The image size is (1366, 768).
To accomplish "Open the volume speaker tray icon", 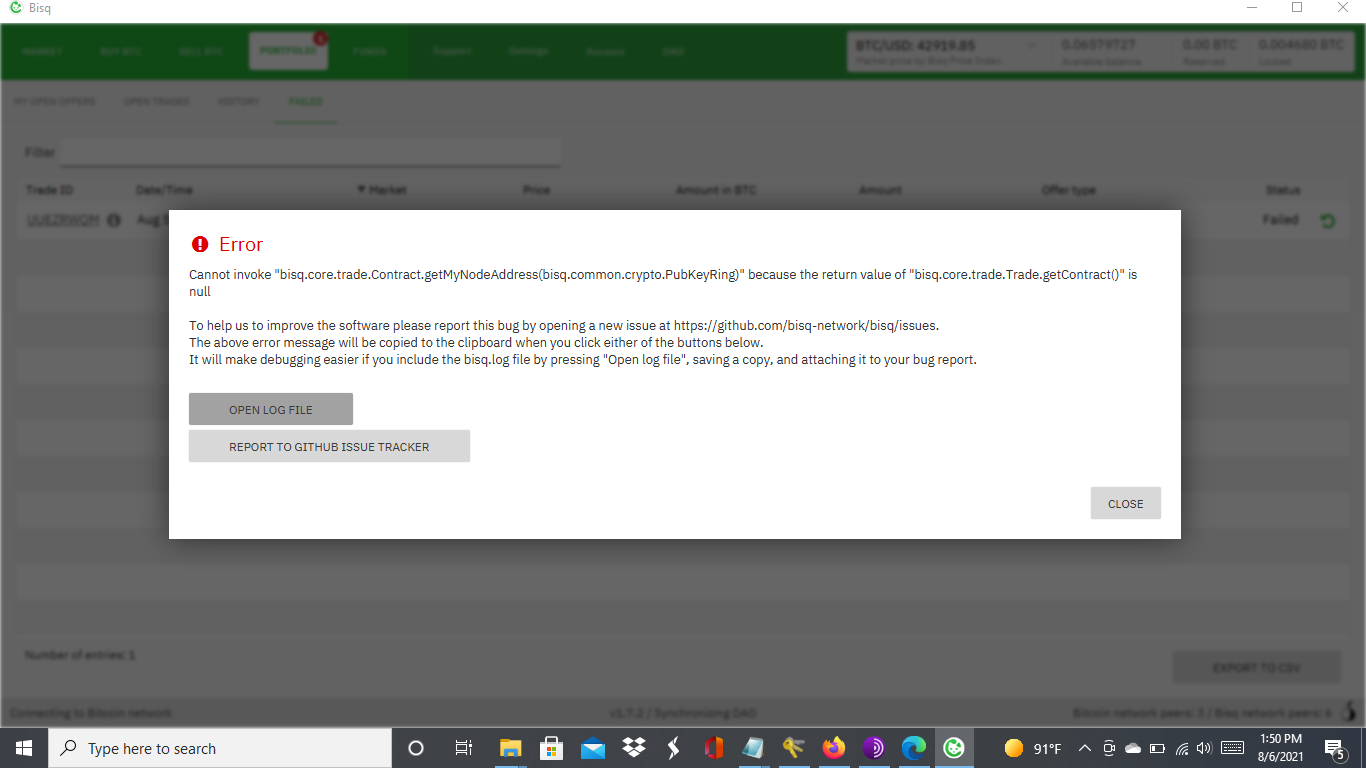I will [1203, 748].
